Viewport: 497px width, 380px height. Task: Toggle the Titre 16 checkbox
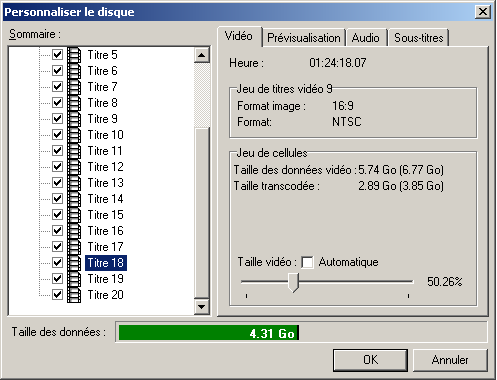[57, 230]
